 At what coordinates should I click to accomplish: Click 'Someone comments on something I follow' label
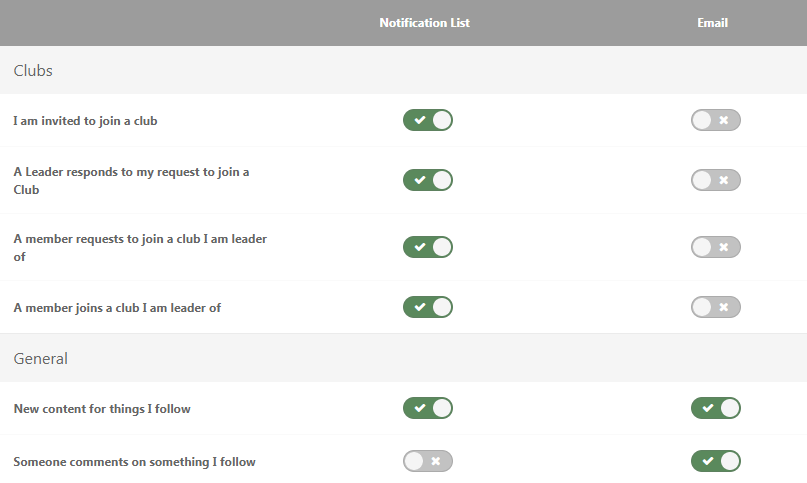pos(134,462)
